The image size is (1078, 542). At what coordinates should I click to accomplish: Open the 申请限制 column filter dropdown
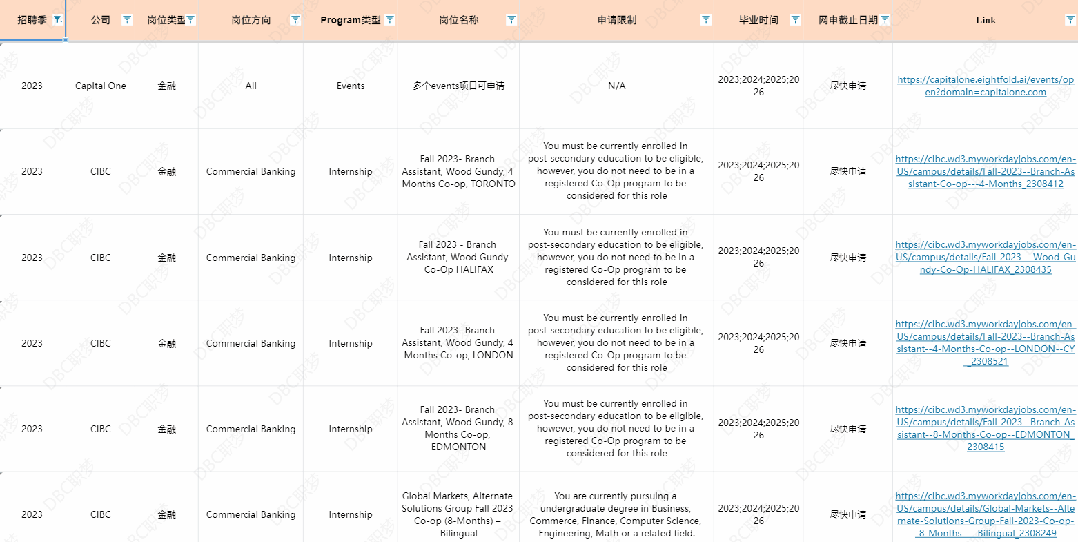click(x=706, y=20)
